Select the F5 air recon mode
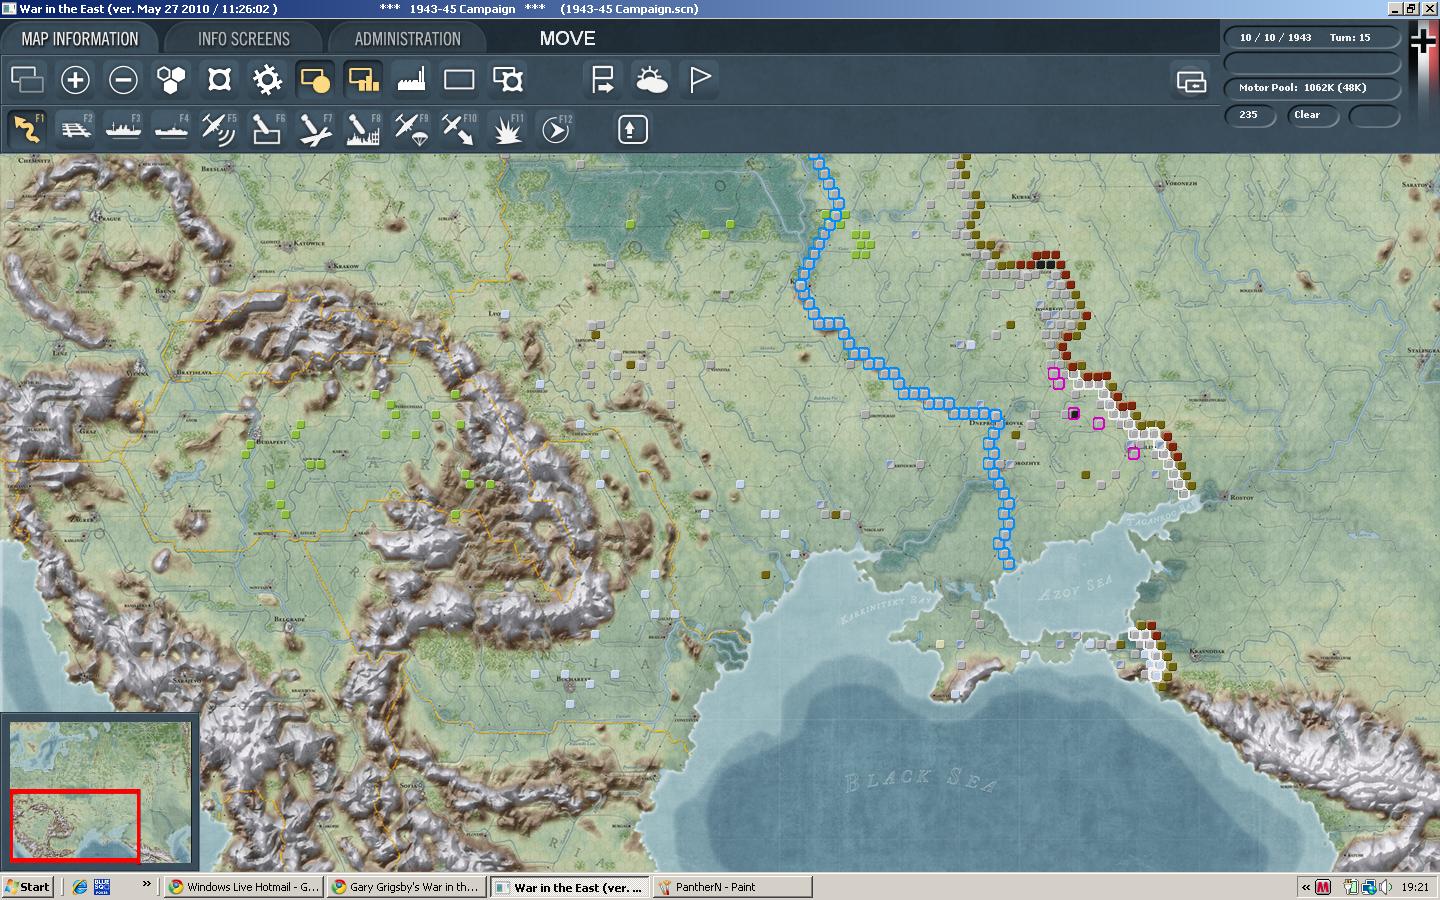The height and width of the screenshot is (900, 1440). pos(219,129)
